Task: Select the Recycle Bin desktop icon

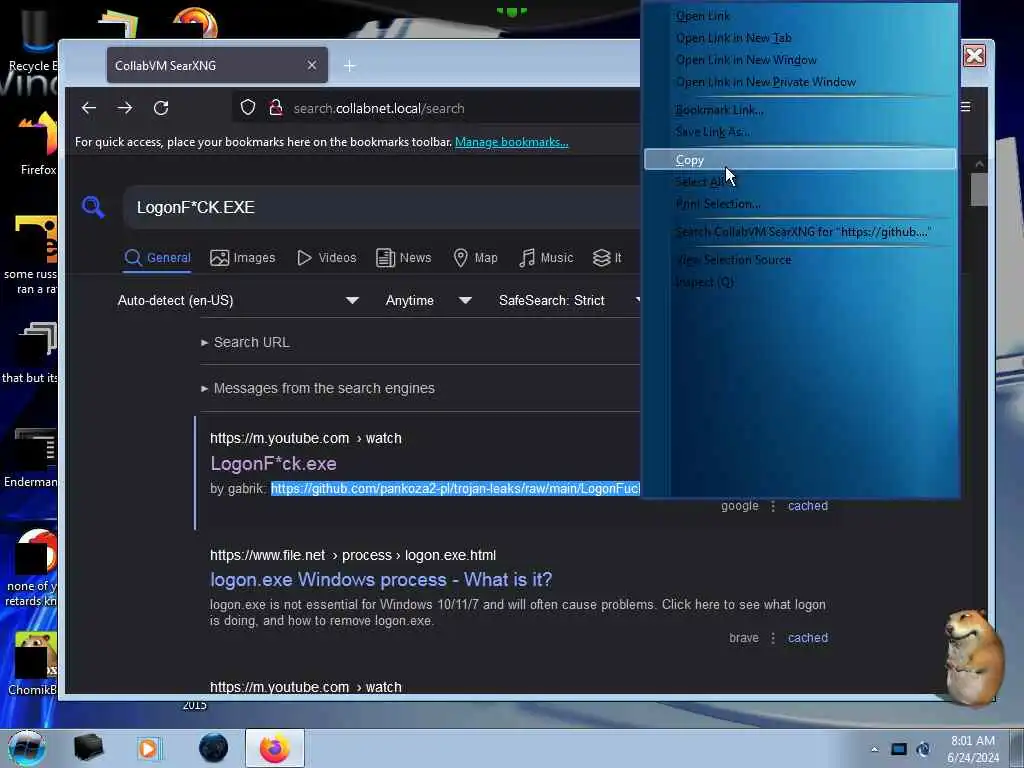Action: click(33, 38)
